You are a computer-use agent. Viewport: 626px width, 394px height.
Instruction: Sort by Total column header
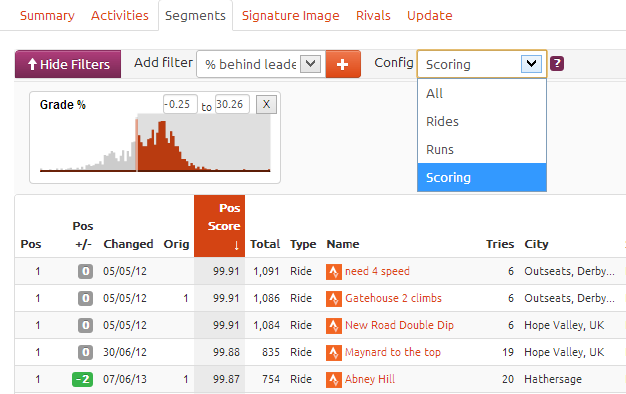(x=265, y=244)
